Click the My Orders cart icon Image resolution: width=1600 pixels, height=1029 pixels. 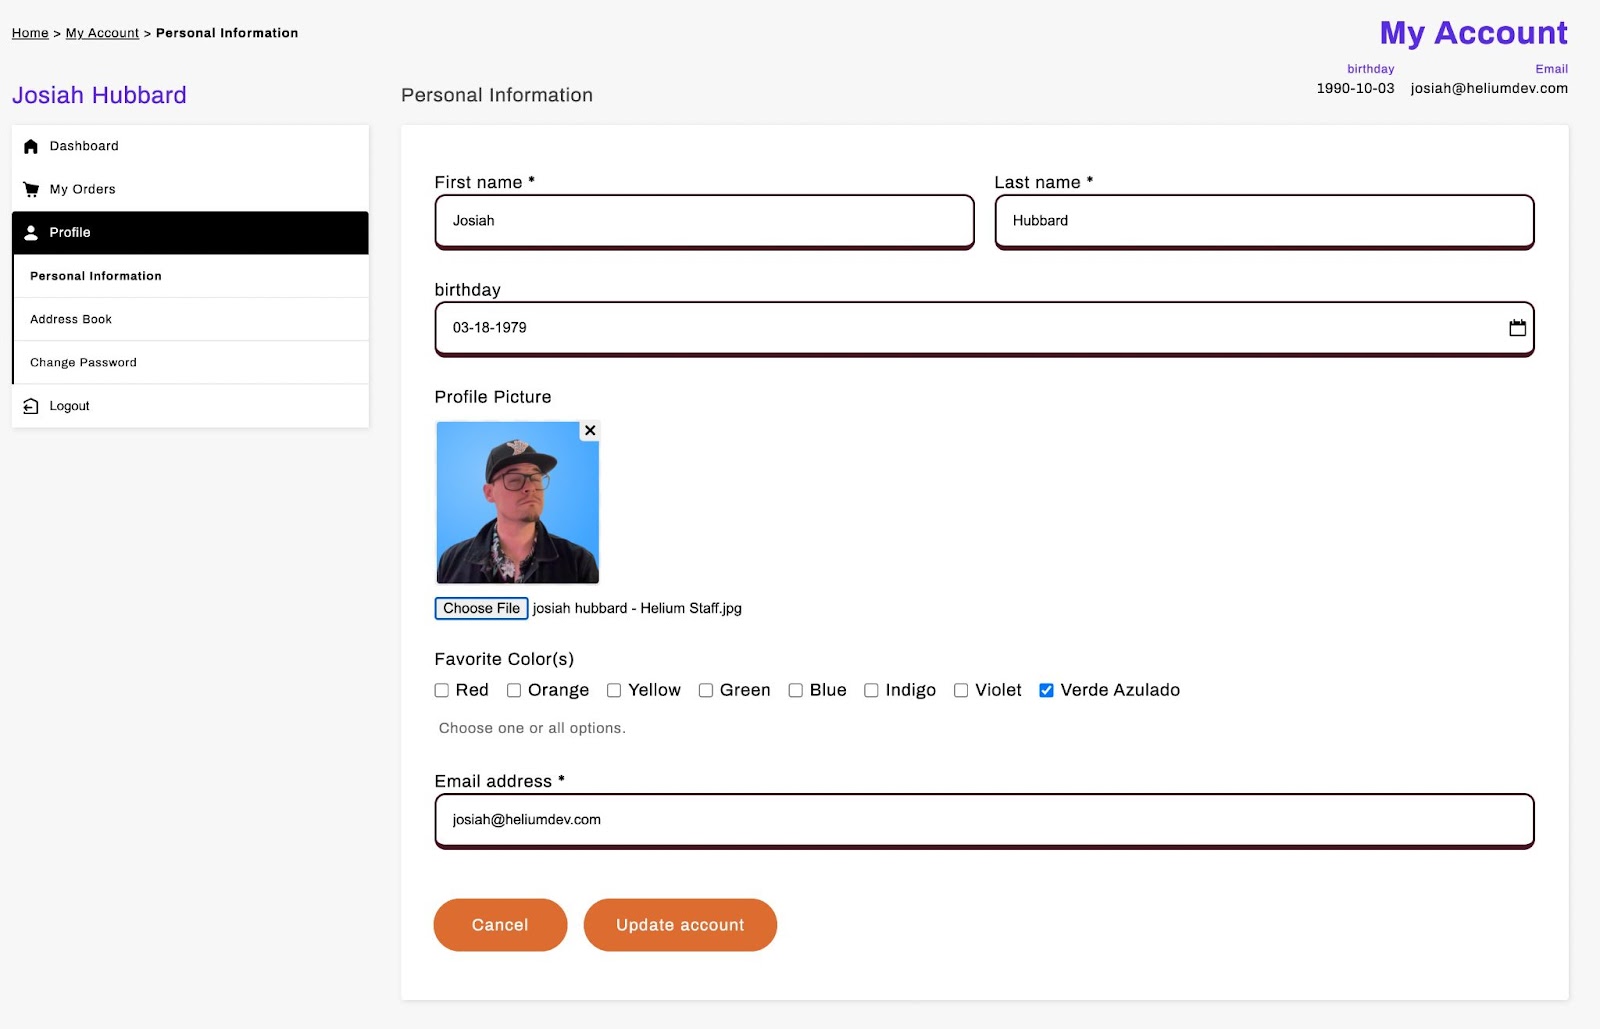coord(31,189)
